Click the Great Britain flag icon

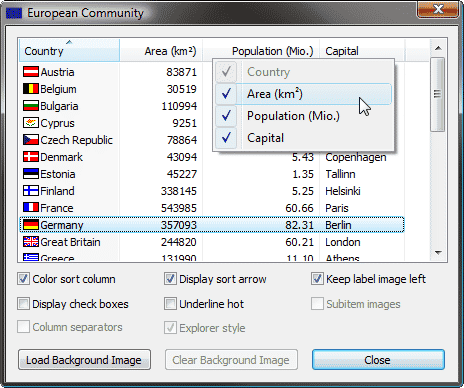pyautogui.click(x=31, y=242)
